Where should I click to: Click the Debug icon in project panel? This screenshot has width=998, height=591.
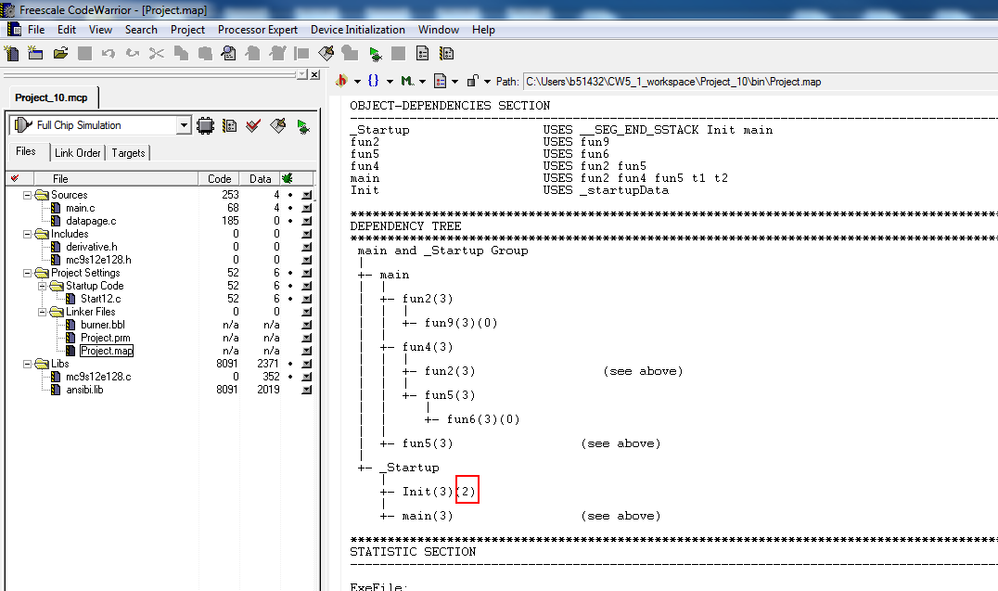303,126
